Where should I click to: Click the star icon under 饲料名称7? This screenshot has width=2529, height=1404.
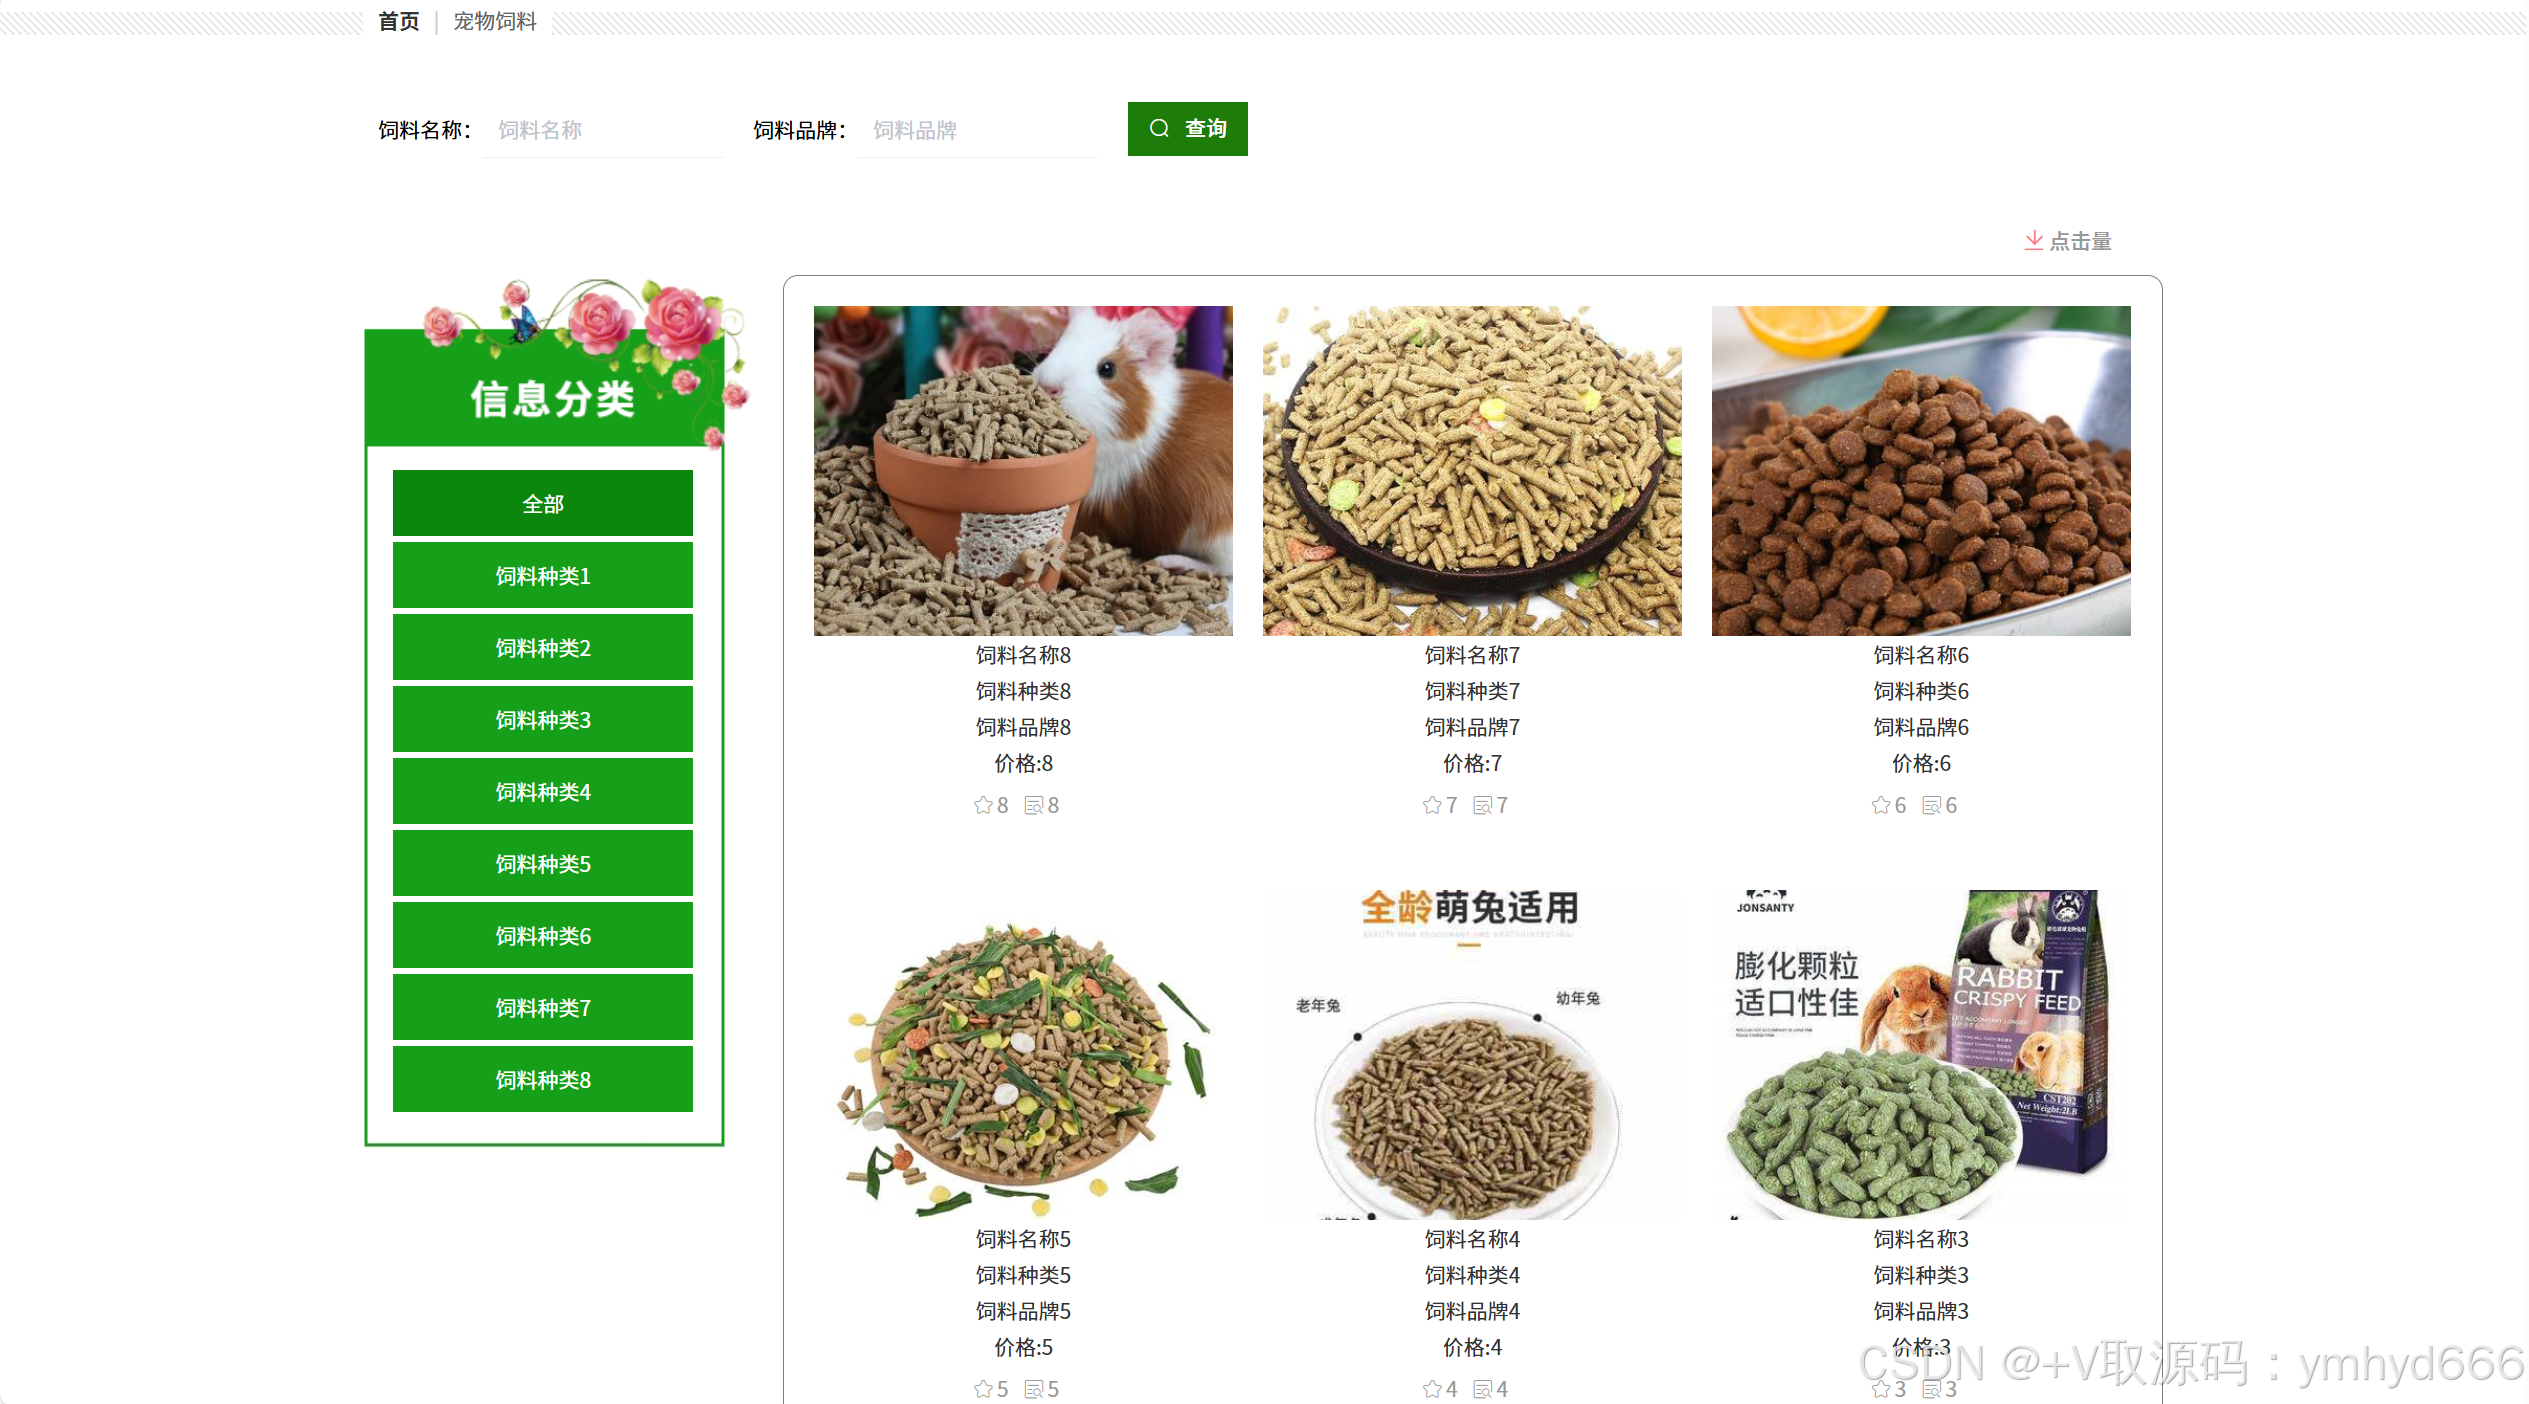[x=1432, y=805]
